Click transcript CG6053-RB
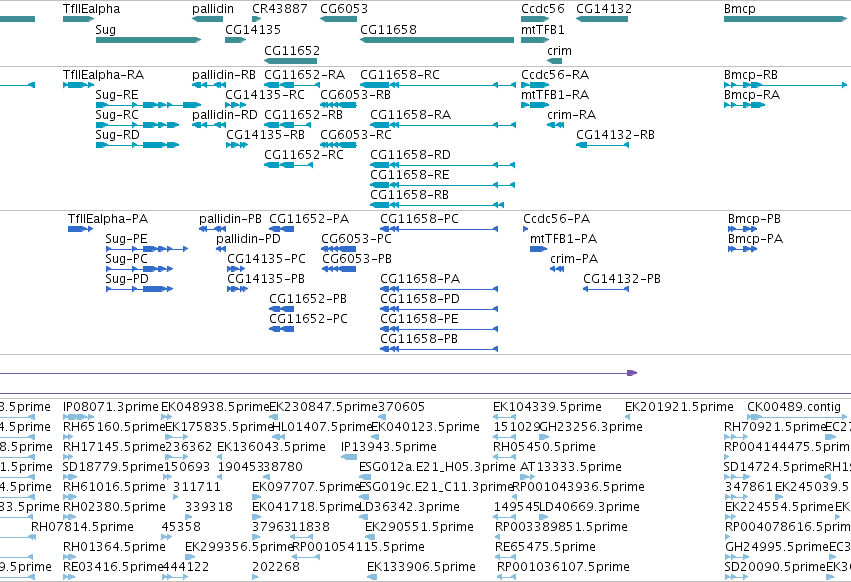The image size is (851, 582). (338, 105)
